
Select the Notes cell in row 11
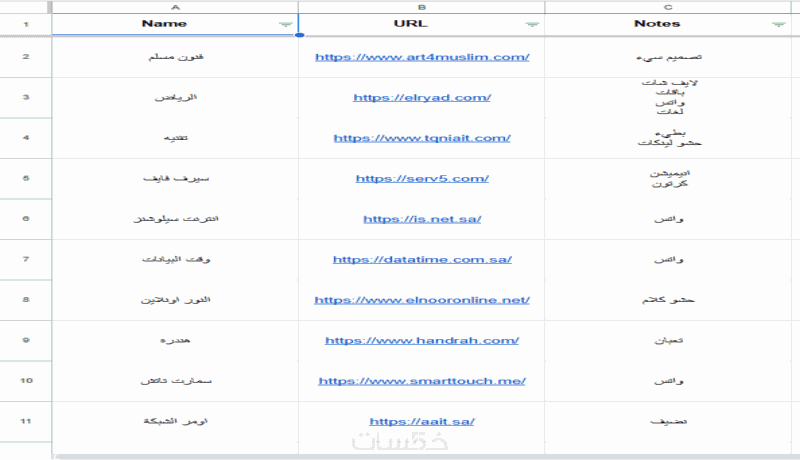(668, 421)
